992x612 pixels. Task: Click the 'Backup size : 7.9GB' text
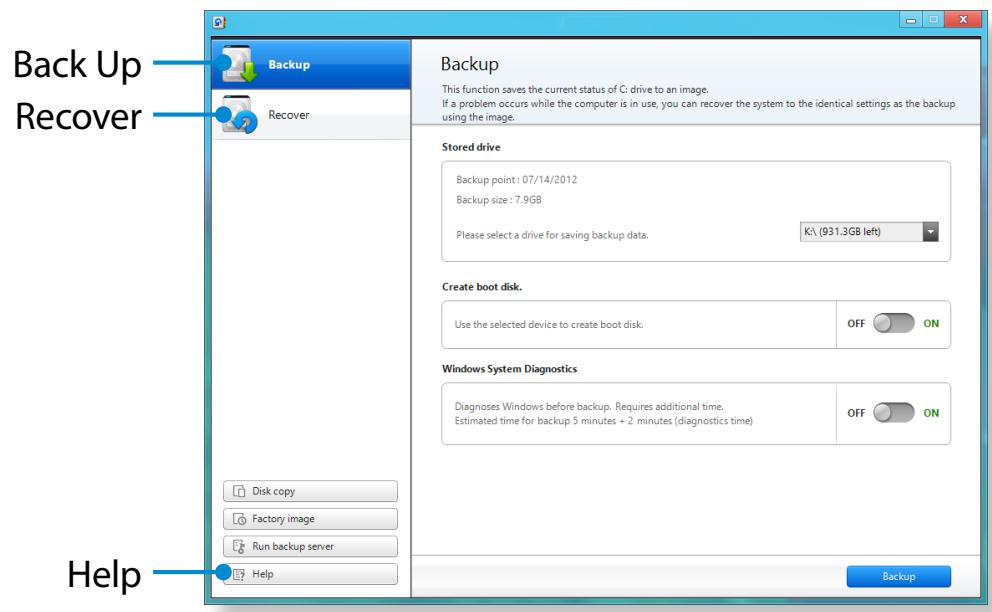(499, 200)
